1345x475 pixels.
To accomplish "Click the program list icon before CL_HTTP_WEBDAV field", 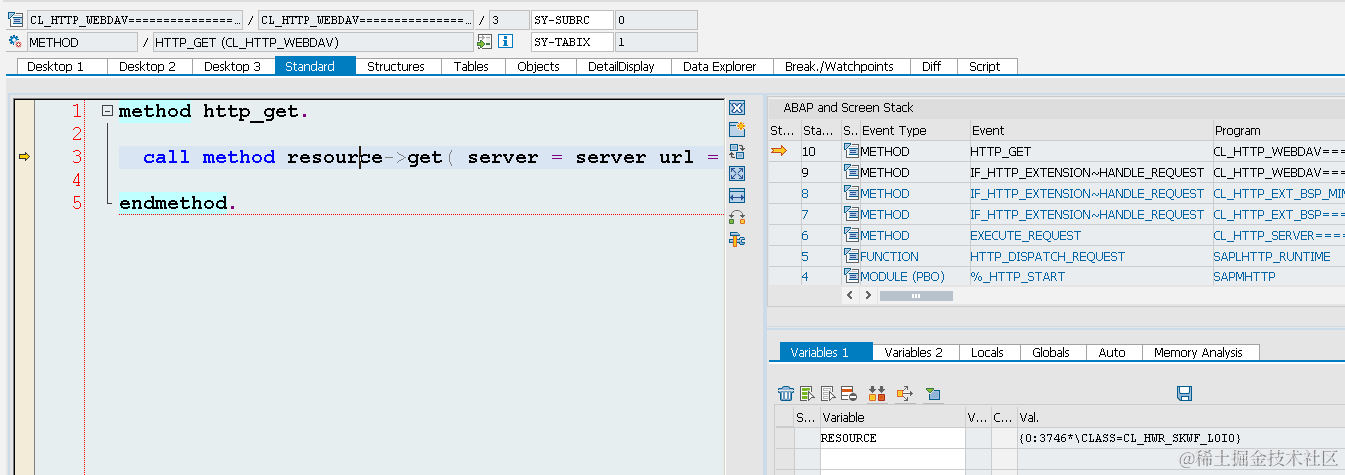I will 15,19.
